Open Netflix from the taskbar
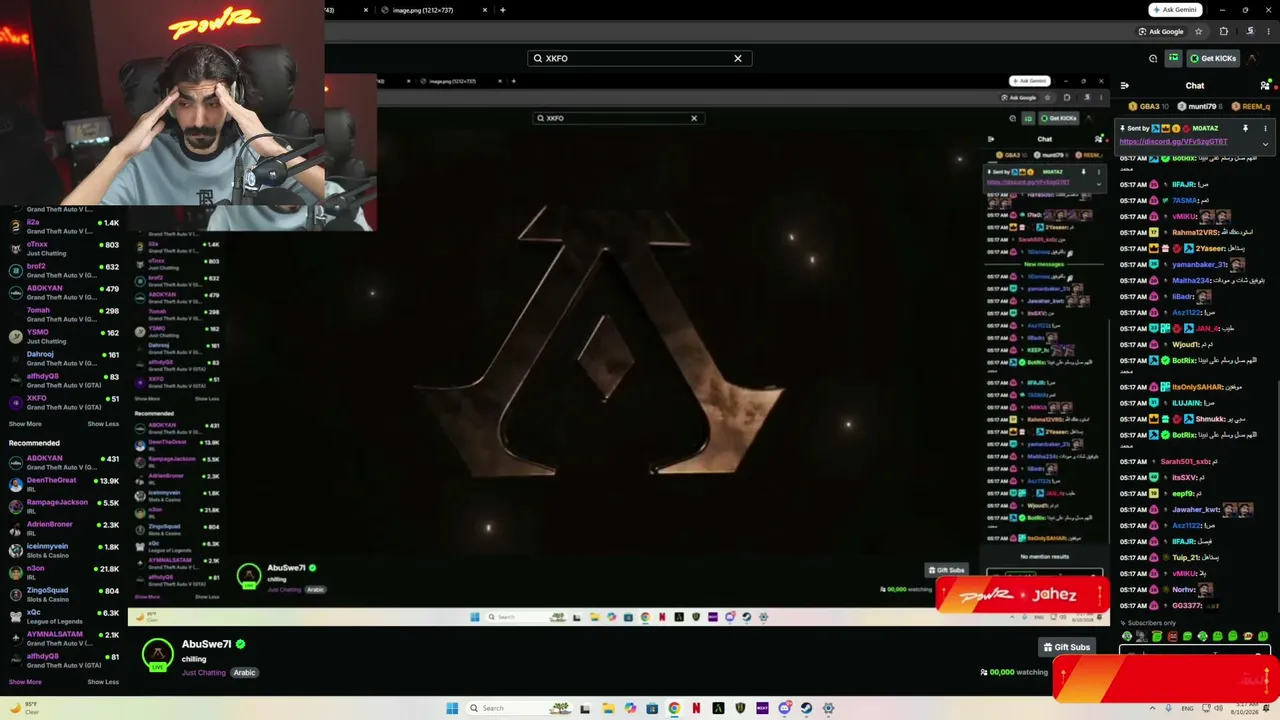Viewport: 1280px width, 720px height. point(696,708)
